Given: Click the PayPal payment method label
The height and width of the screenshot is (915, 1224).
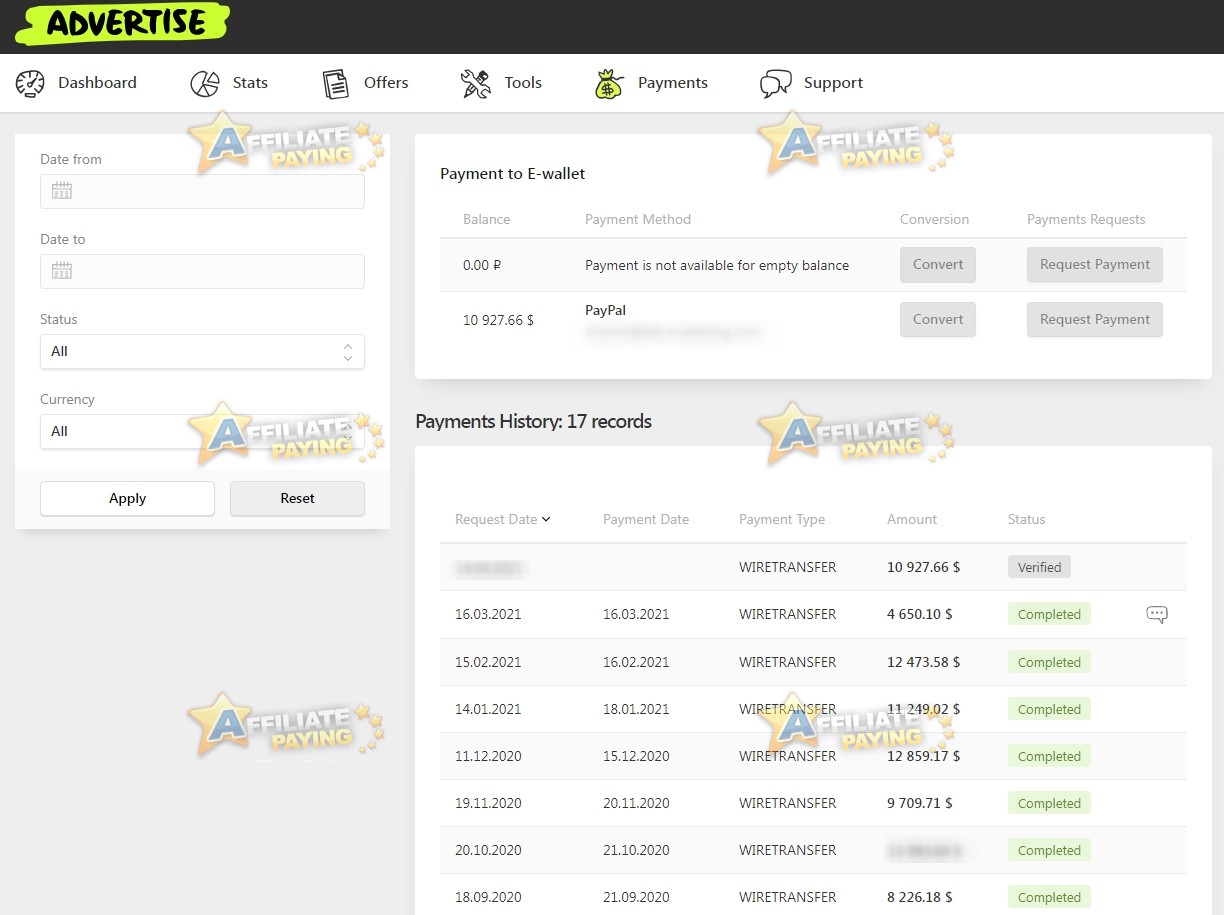Looking at the screenshot, I should [x=605, y=311].
